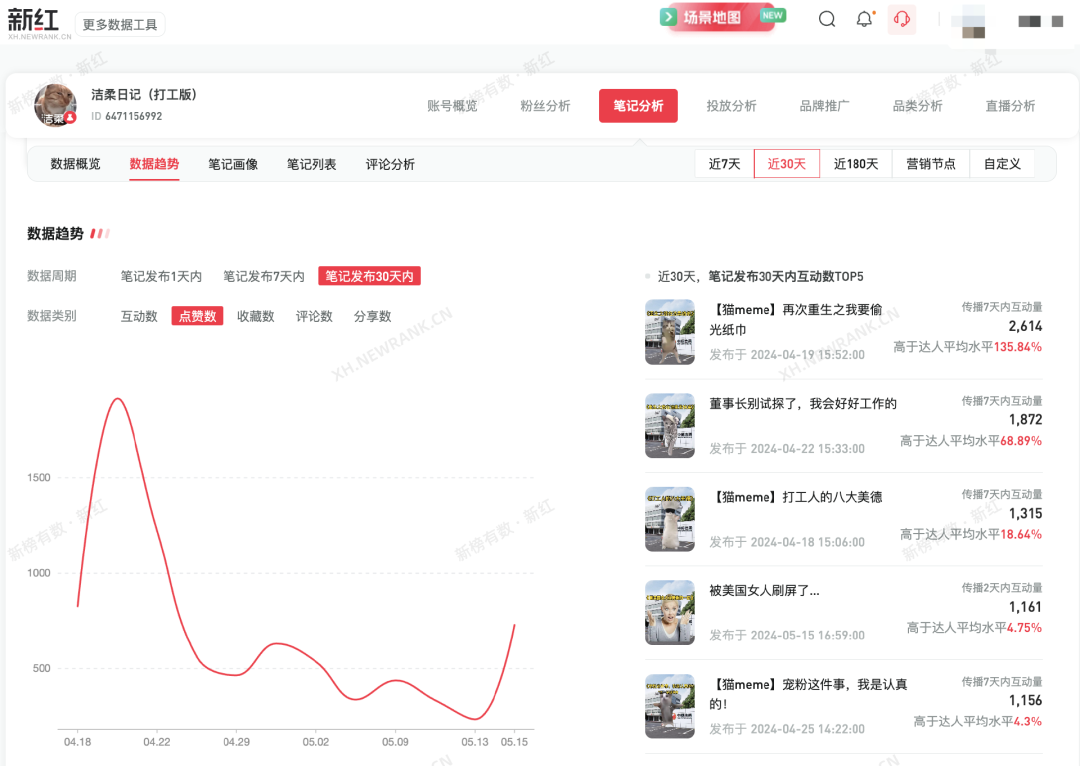Click the search magnifier icon
Image resolution: width=1080 pixels, height=766 pixels.
827,19
